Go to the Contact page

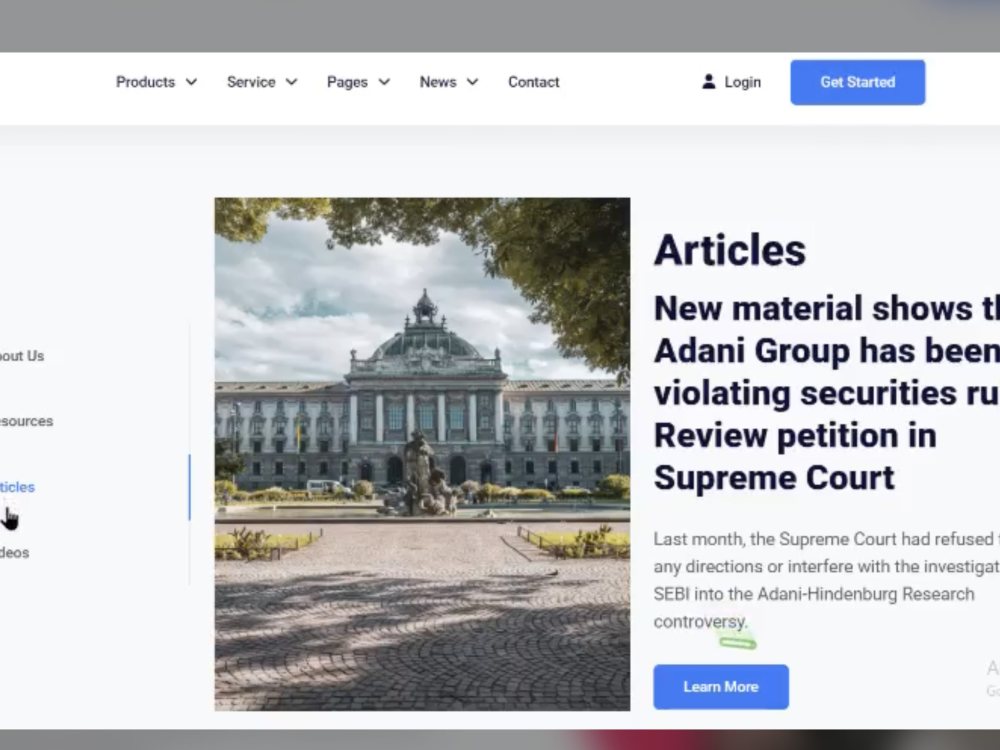coord(534,82)
